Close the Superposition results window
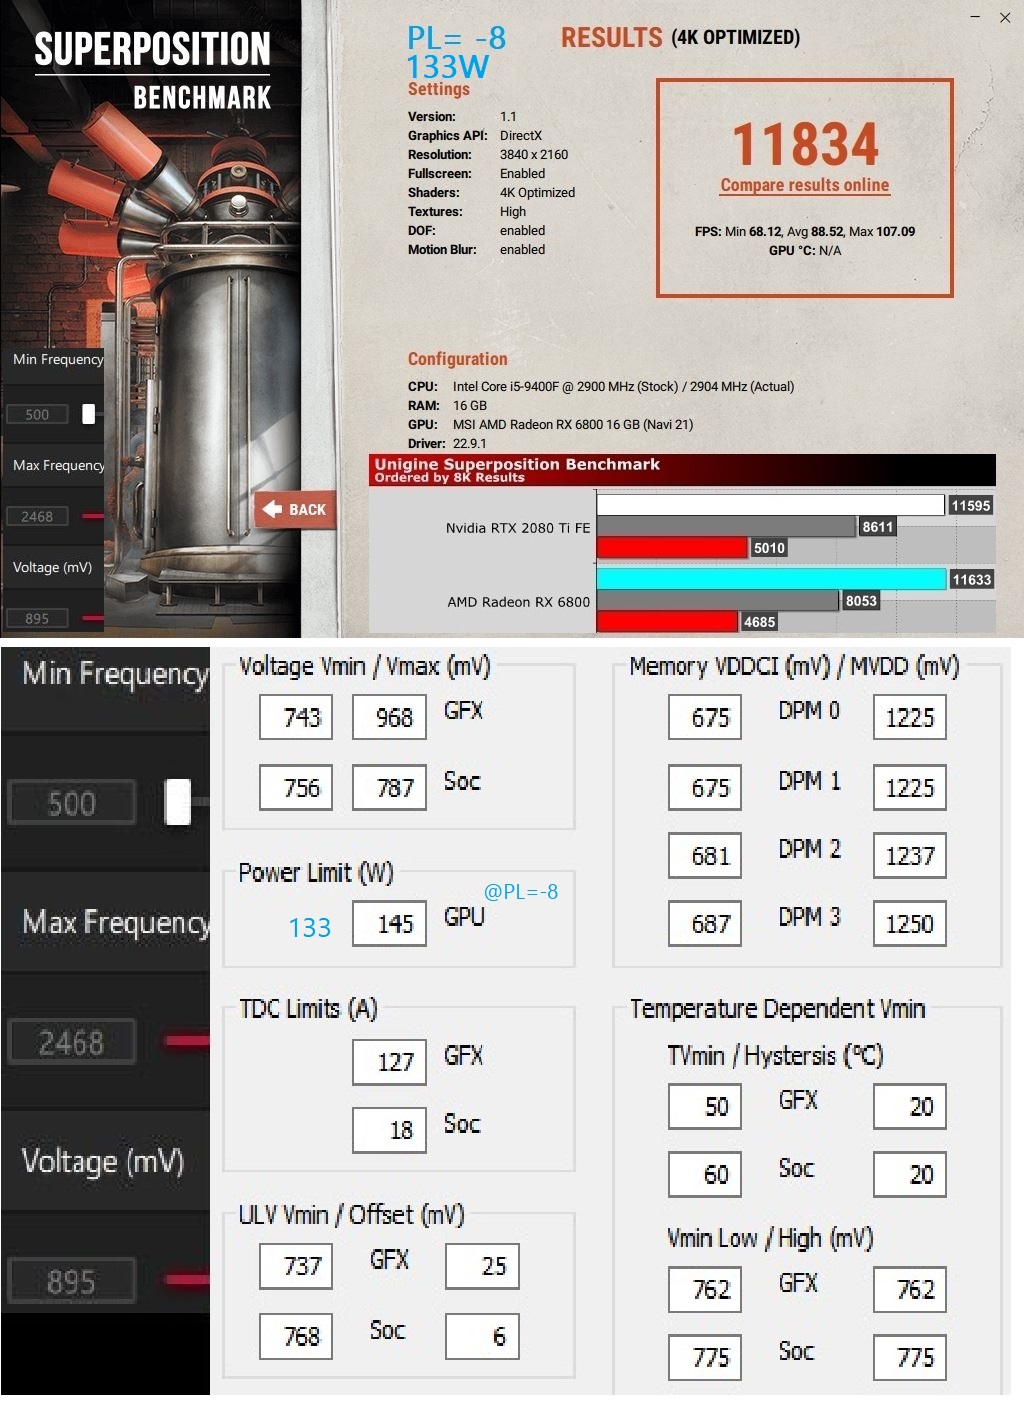The image size is (1024, 1404). click(x=1005, y=17)
